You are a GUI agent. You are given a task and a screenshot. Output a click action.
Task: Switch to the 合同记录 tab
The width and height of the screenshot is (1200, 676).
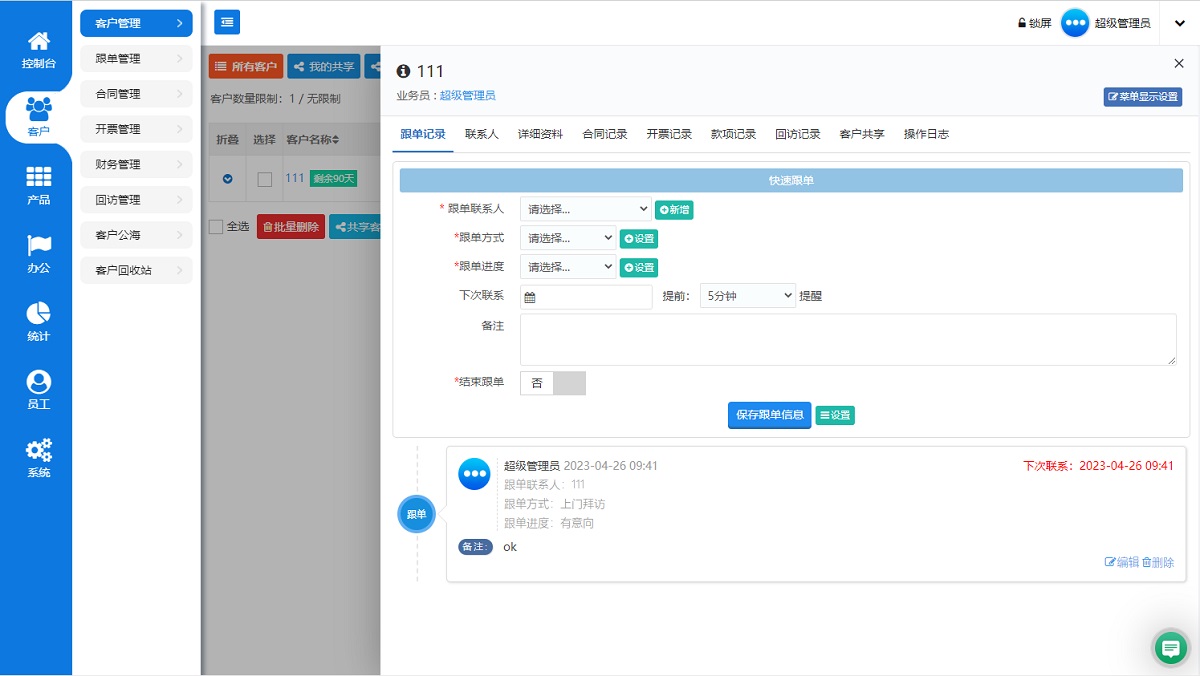coord(605,134)
